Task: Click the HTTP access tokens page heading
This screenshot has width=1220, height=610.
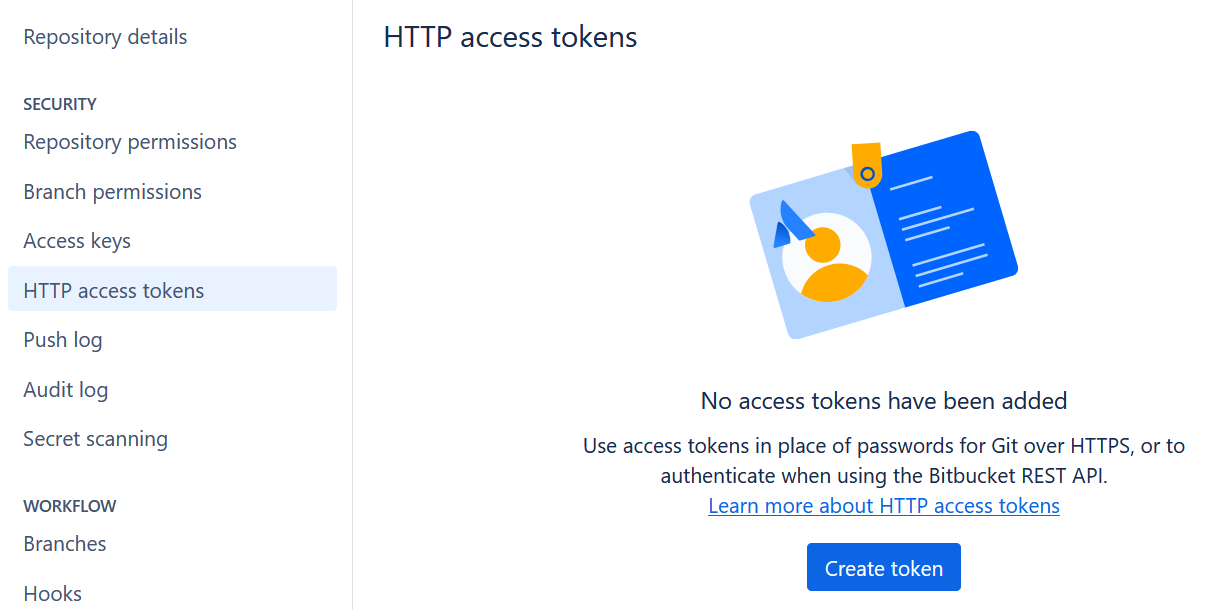Action: coord(510,37)
